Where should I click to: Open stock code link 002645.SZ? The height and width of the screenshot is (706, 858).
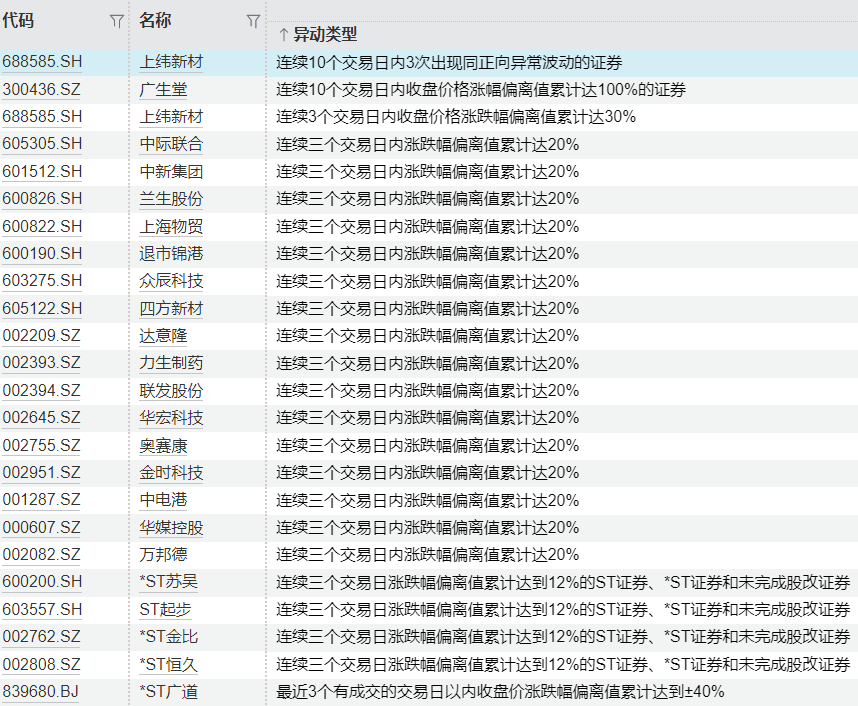tap(42, 418)
